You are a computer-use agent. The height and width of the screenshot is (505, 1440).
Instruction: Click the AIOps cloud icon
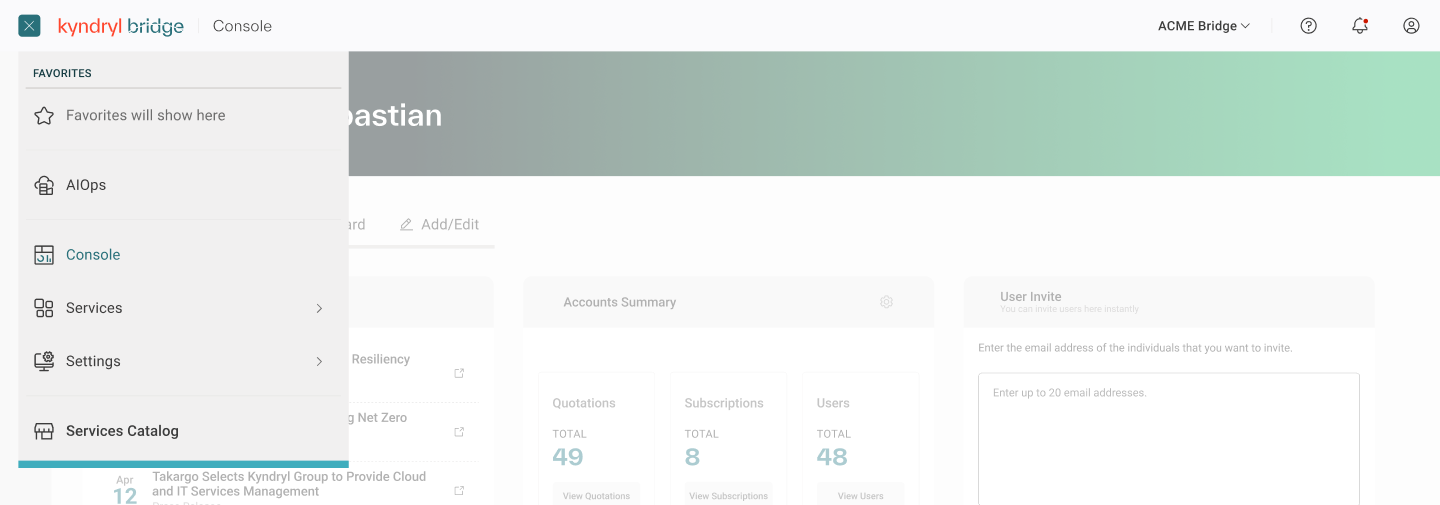[x=44, y=185]
